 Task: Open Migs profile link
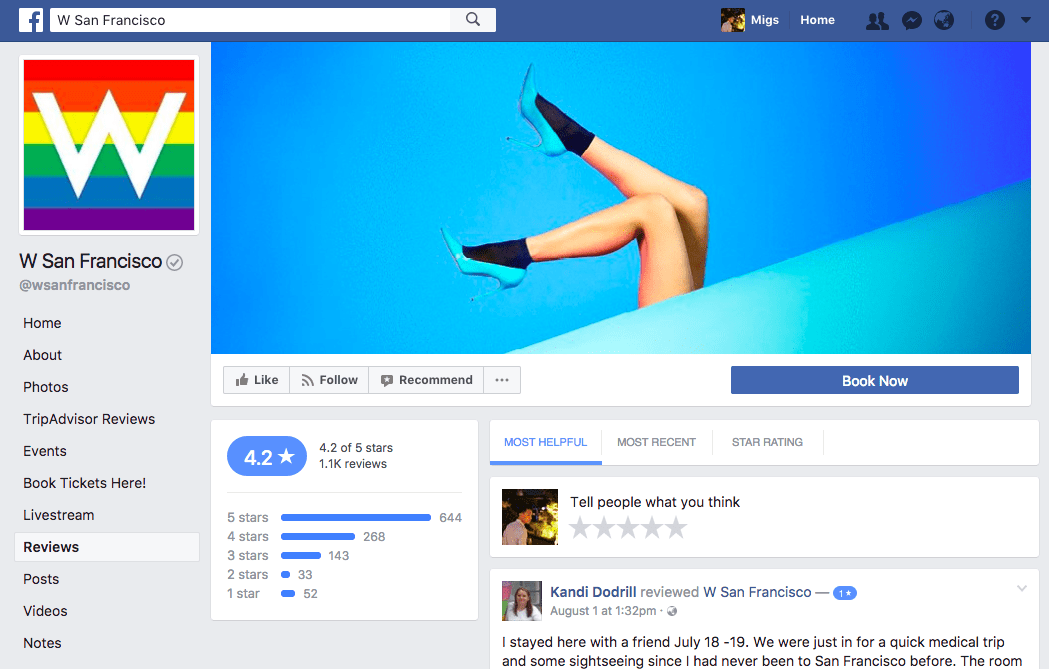pyautogui.click(x=765, y=20)
